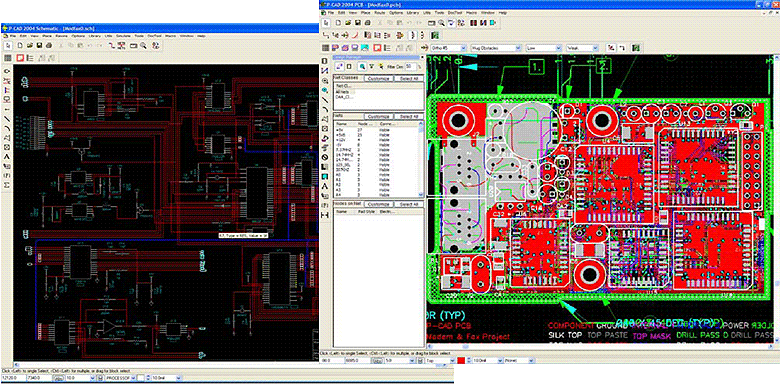Select the keepout prohibition icon in the PCB side toolbar

tap(325, 157)
